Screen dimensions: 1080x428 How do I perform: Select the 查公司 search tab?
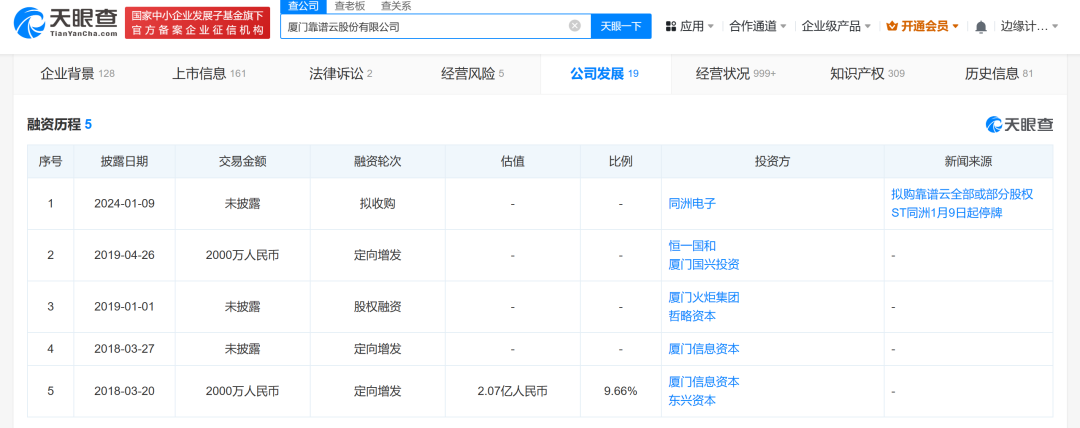[303, 6]
